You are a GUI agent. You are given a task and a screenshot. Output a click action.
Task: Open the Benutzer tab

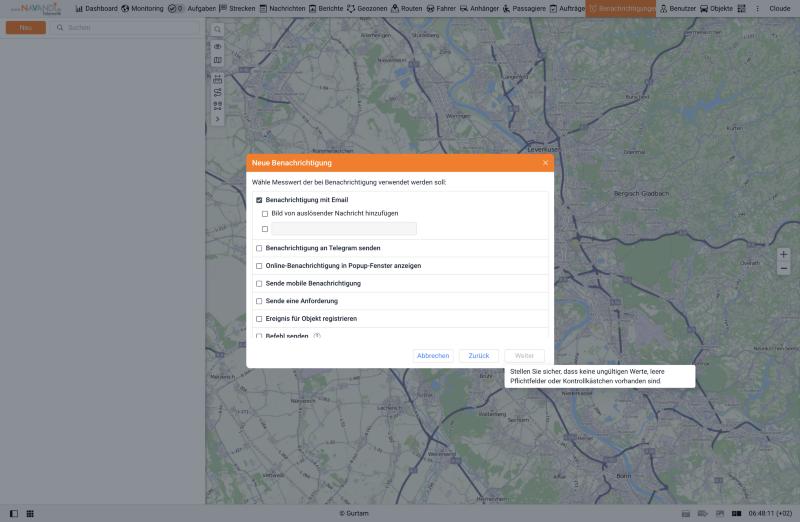coord(678,9)
